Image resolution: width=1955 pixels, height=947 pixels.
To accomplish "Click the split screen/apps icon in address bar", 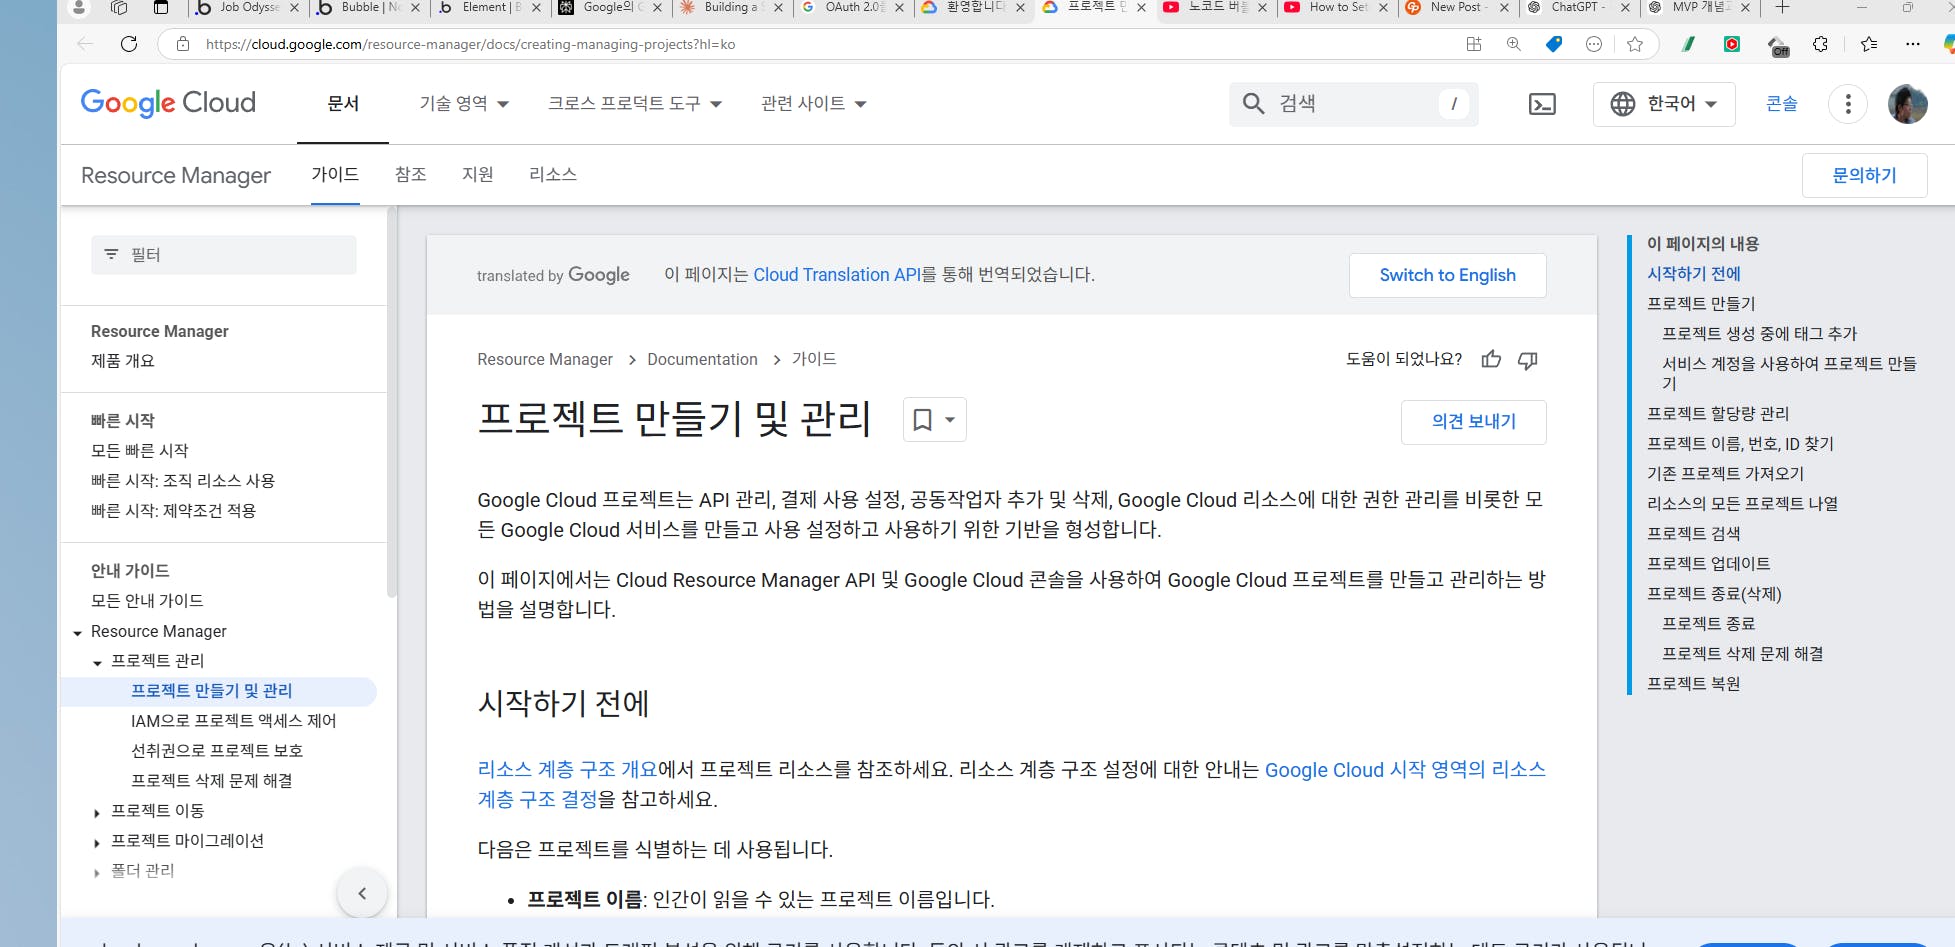I will coord(1474,44).
